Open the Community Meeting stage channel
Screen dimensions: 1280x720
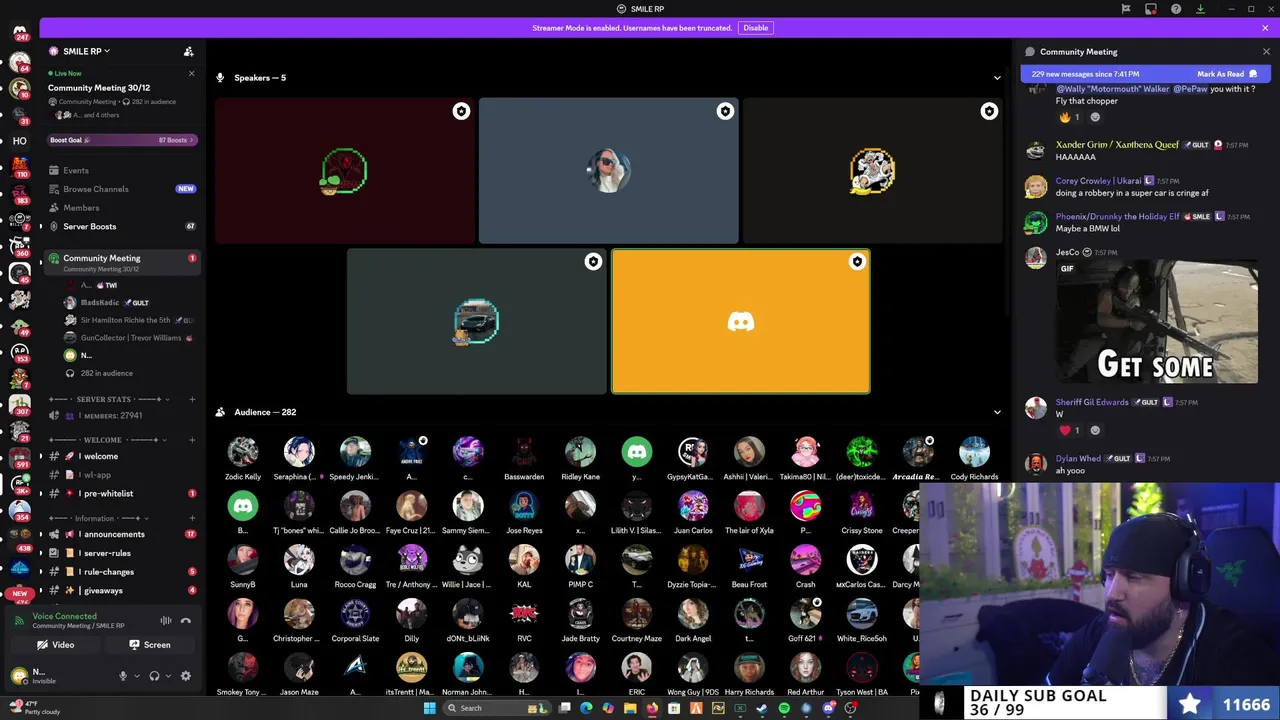(x=122, y=262)
